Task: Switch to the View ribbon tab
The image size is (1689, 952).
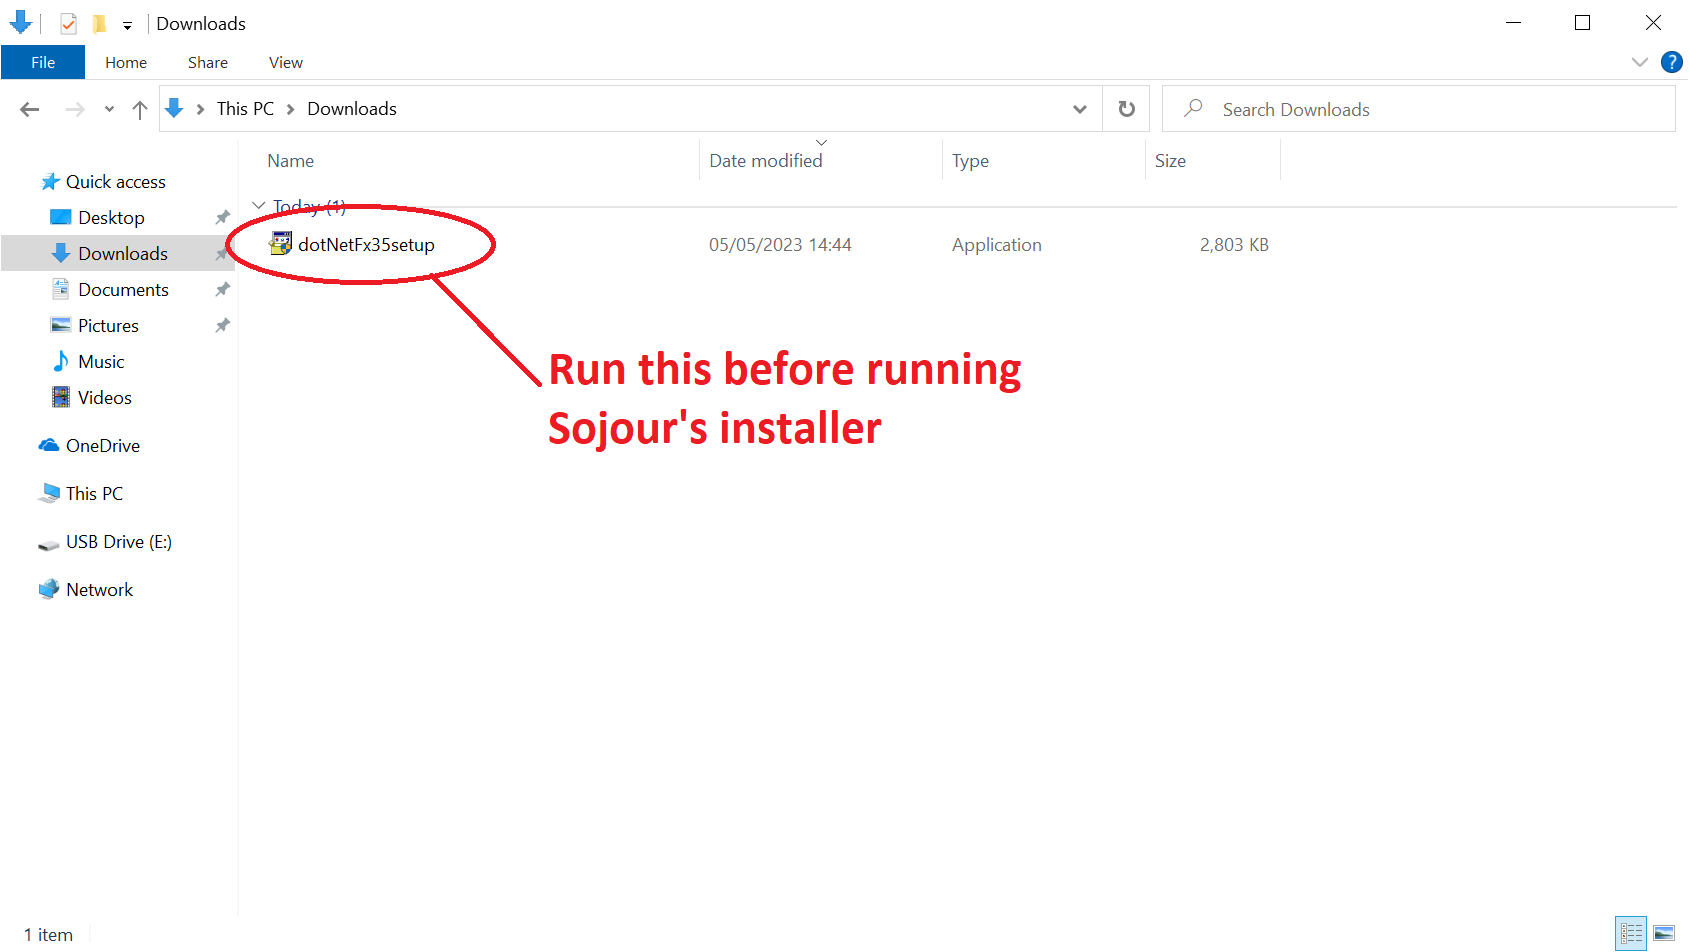Action: click(285, 61)
